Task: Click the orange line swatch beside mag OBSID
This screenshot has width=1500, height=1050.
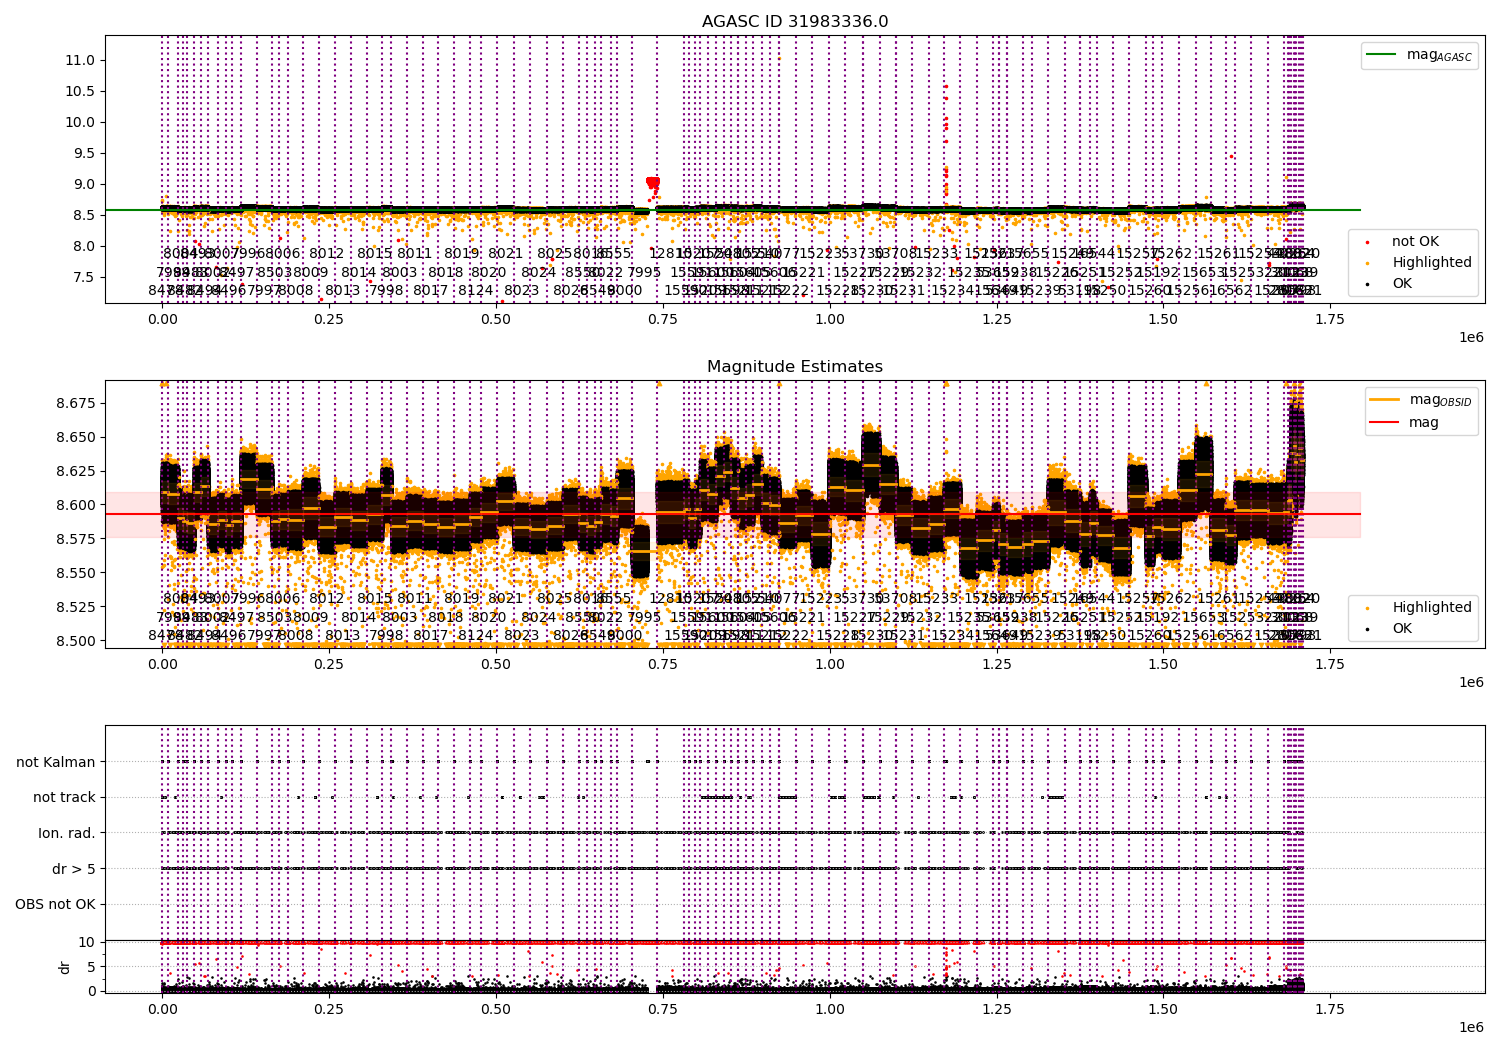Action: tap(1385, 399)
